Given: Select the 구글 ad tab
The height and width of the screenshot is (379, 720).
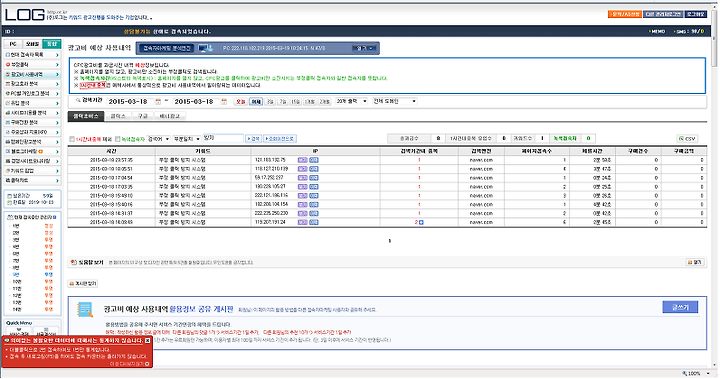Looking at the screenshot, I should [x=143, y=116].
